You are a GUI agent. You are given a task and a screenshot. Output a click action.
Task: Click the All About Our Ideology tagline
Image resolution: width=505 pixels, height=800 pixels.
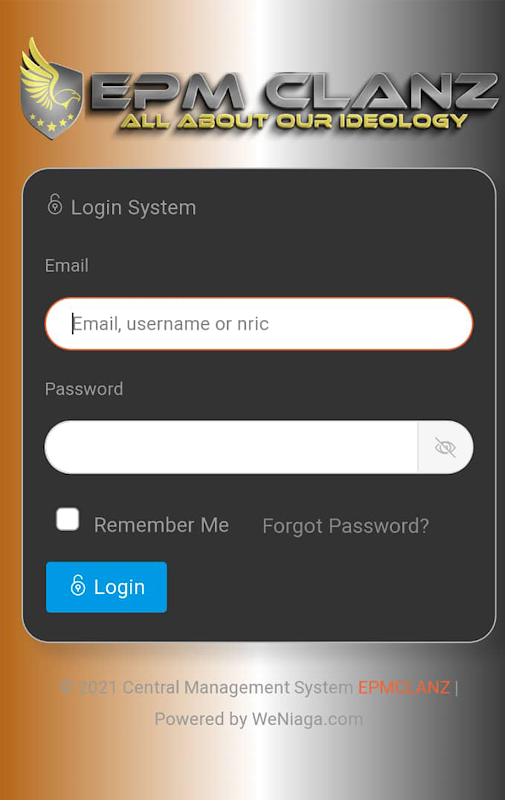[294, 121]
